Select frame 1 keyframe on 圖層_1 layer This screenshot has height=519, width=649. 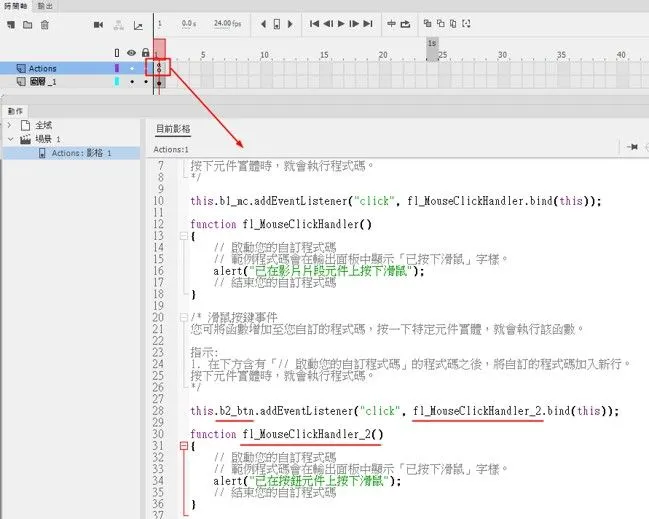tap(159, 82)
